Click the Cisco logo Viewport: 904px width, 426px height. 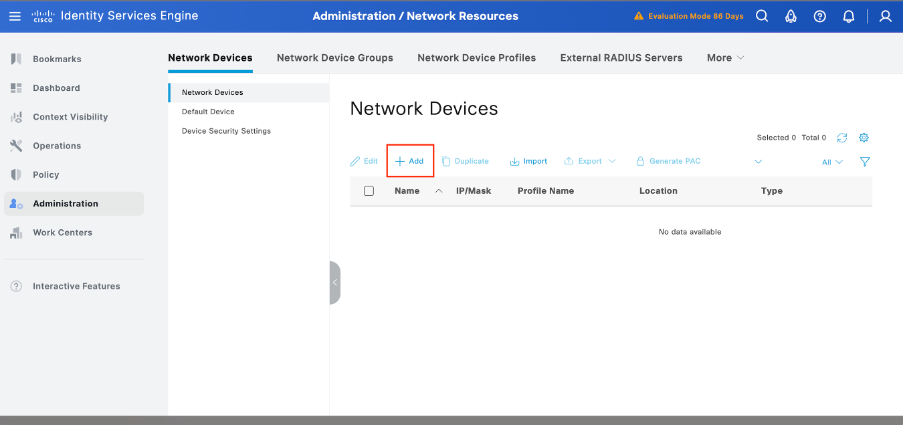(x=43, y=16)
